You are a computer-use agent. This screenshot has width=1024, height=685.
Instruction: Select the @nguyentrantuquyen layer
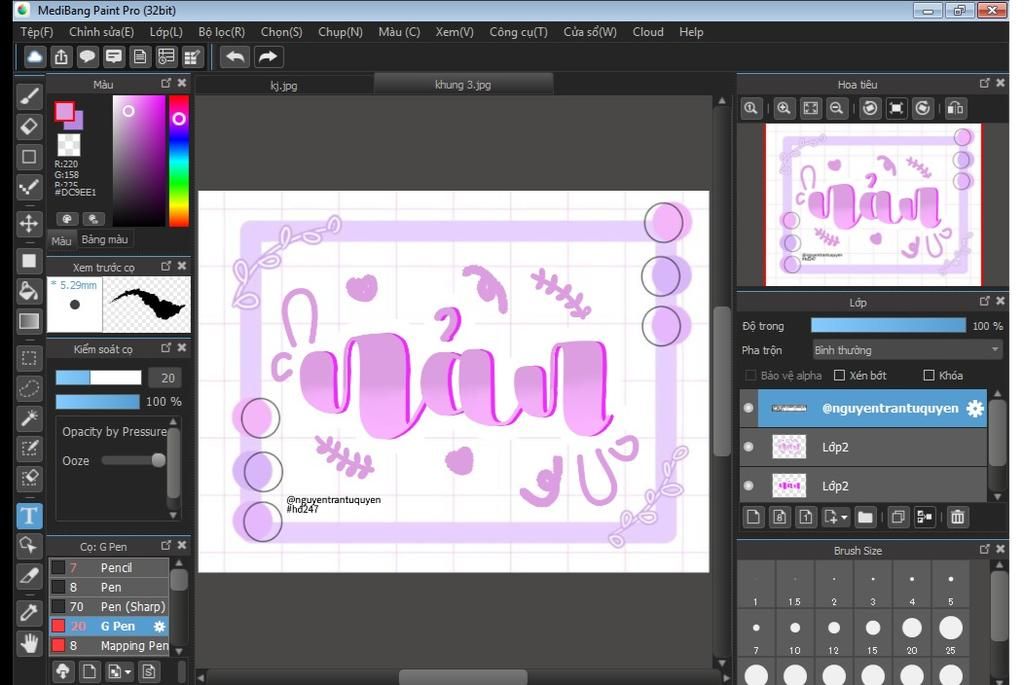tap(863, 408)
